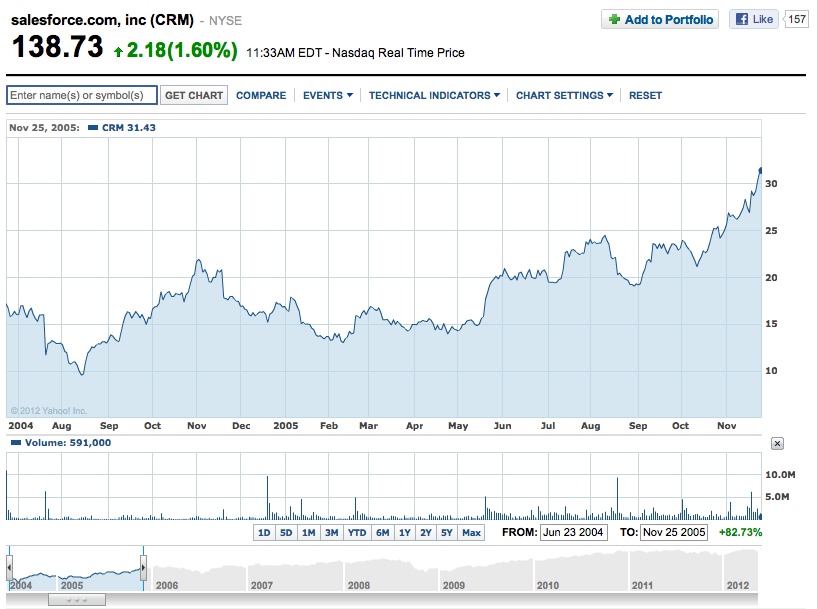This screenshot has width=817, height=609.
Task: Select the 5Y time range
Action: (x=447, y=532)
